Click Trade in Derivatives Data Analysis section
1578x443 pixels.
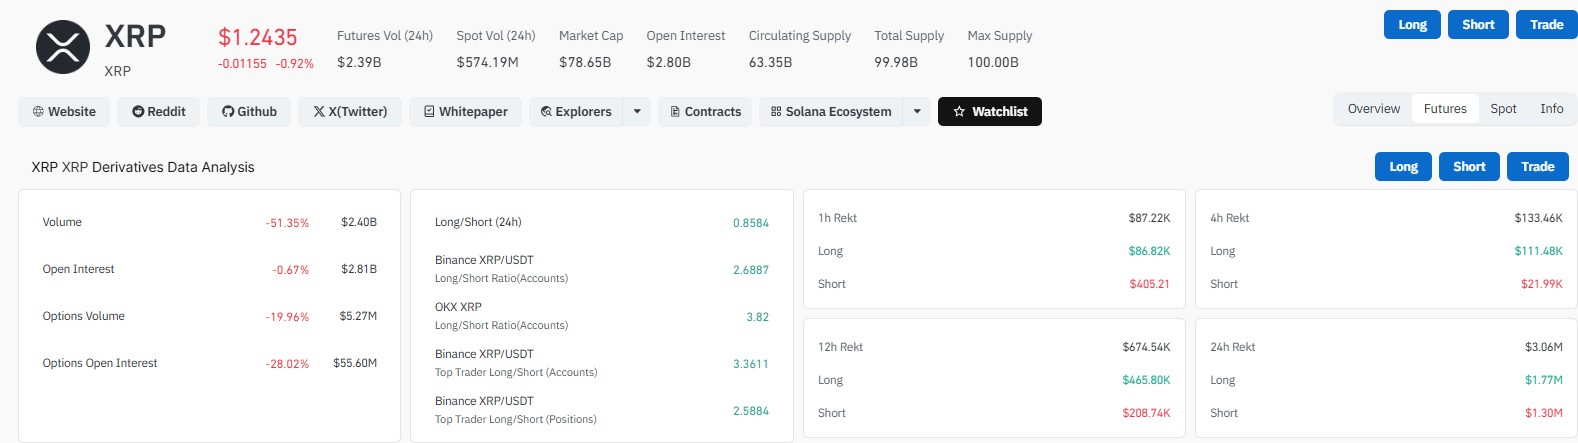pyautogui.click(x=1537, y=167)
